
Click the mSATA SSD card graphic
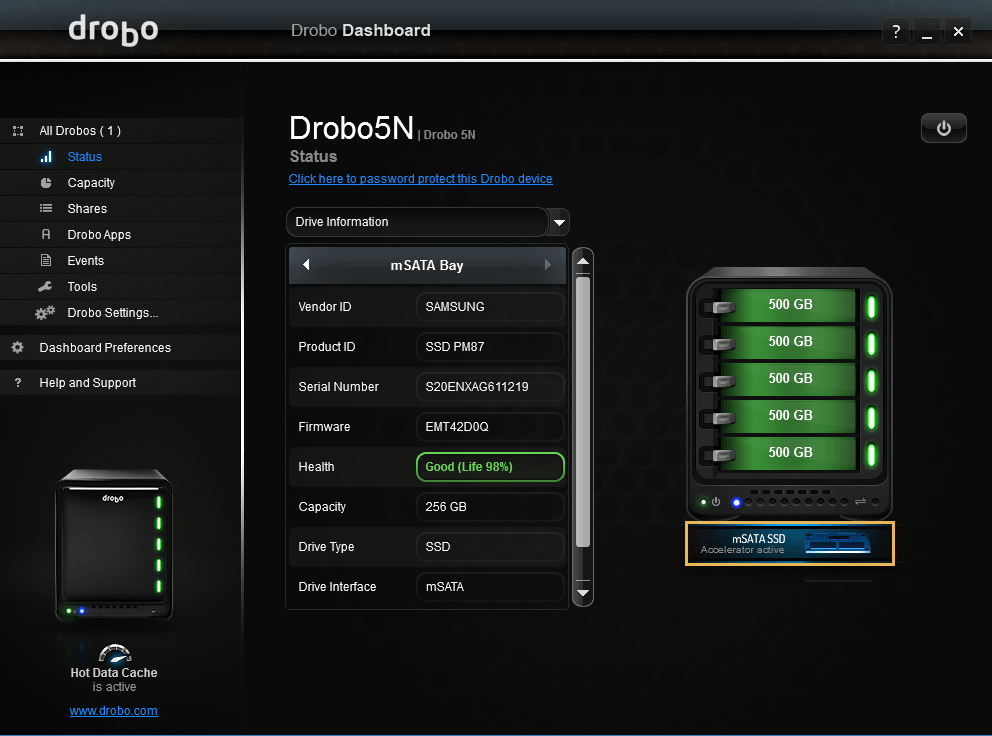click(838, 544)
